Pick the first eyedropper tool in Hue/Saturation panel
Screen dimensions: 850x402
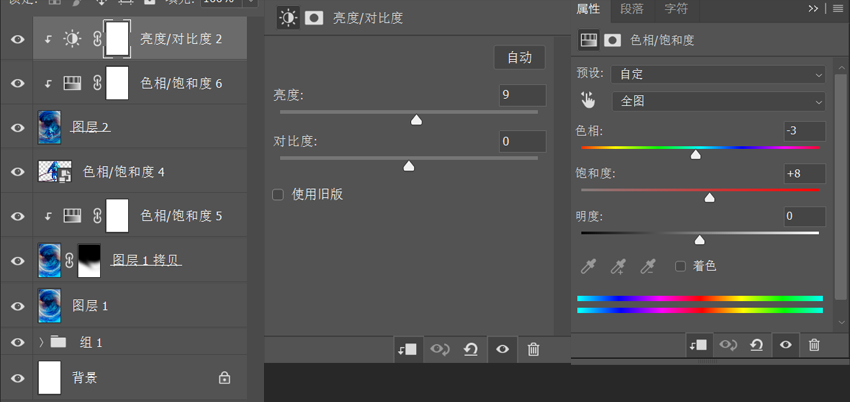(588, 266)
